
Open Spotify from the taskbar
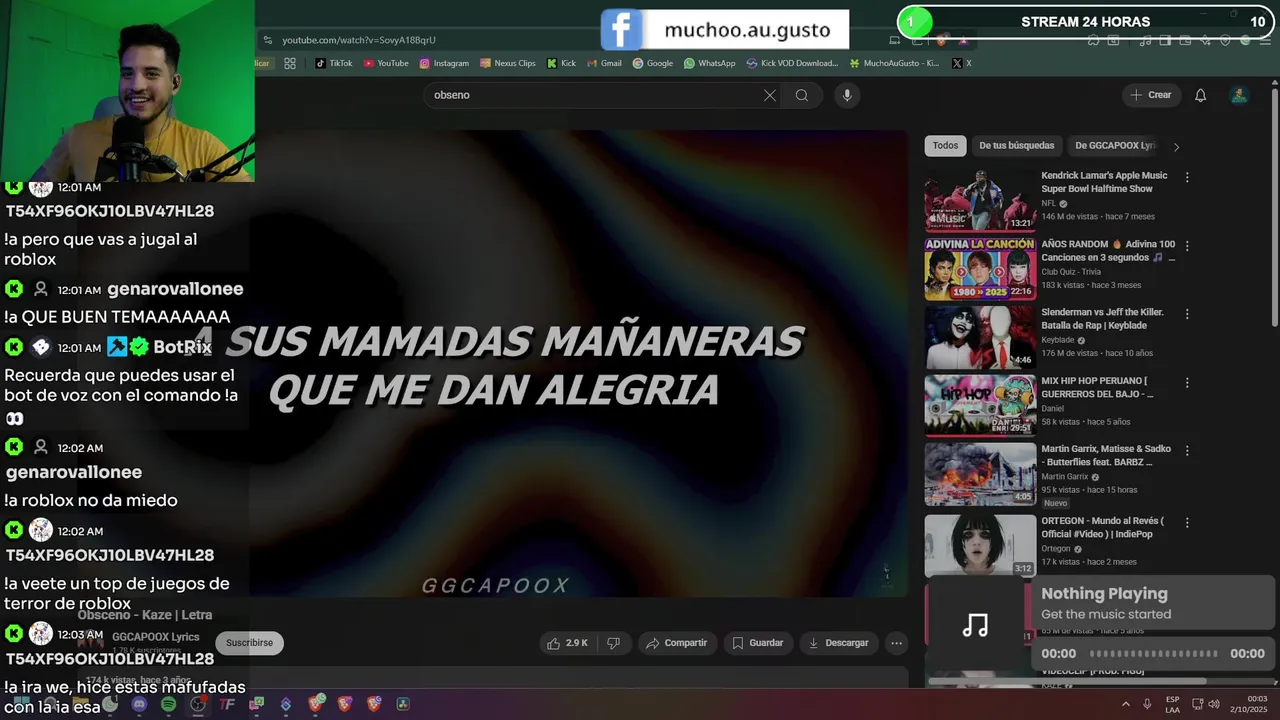(168, 704)
